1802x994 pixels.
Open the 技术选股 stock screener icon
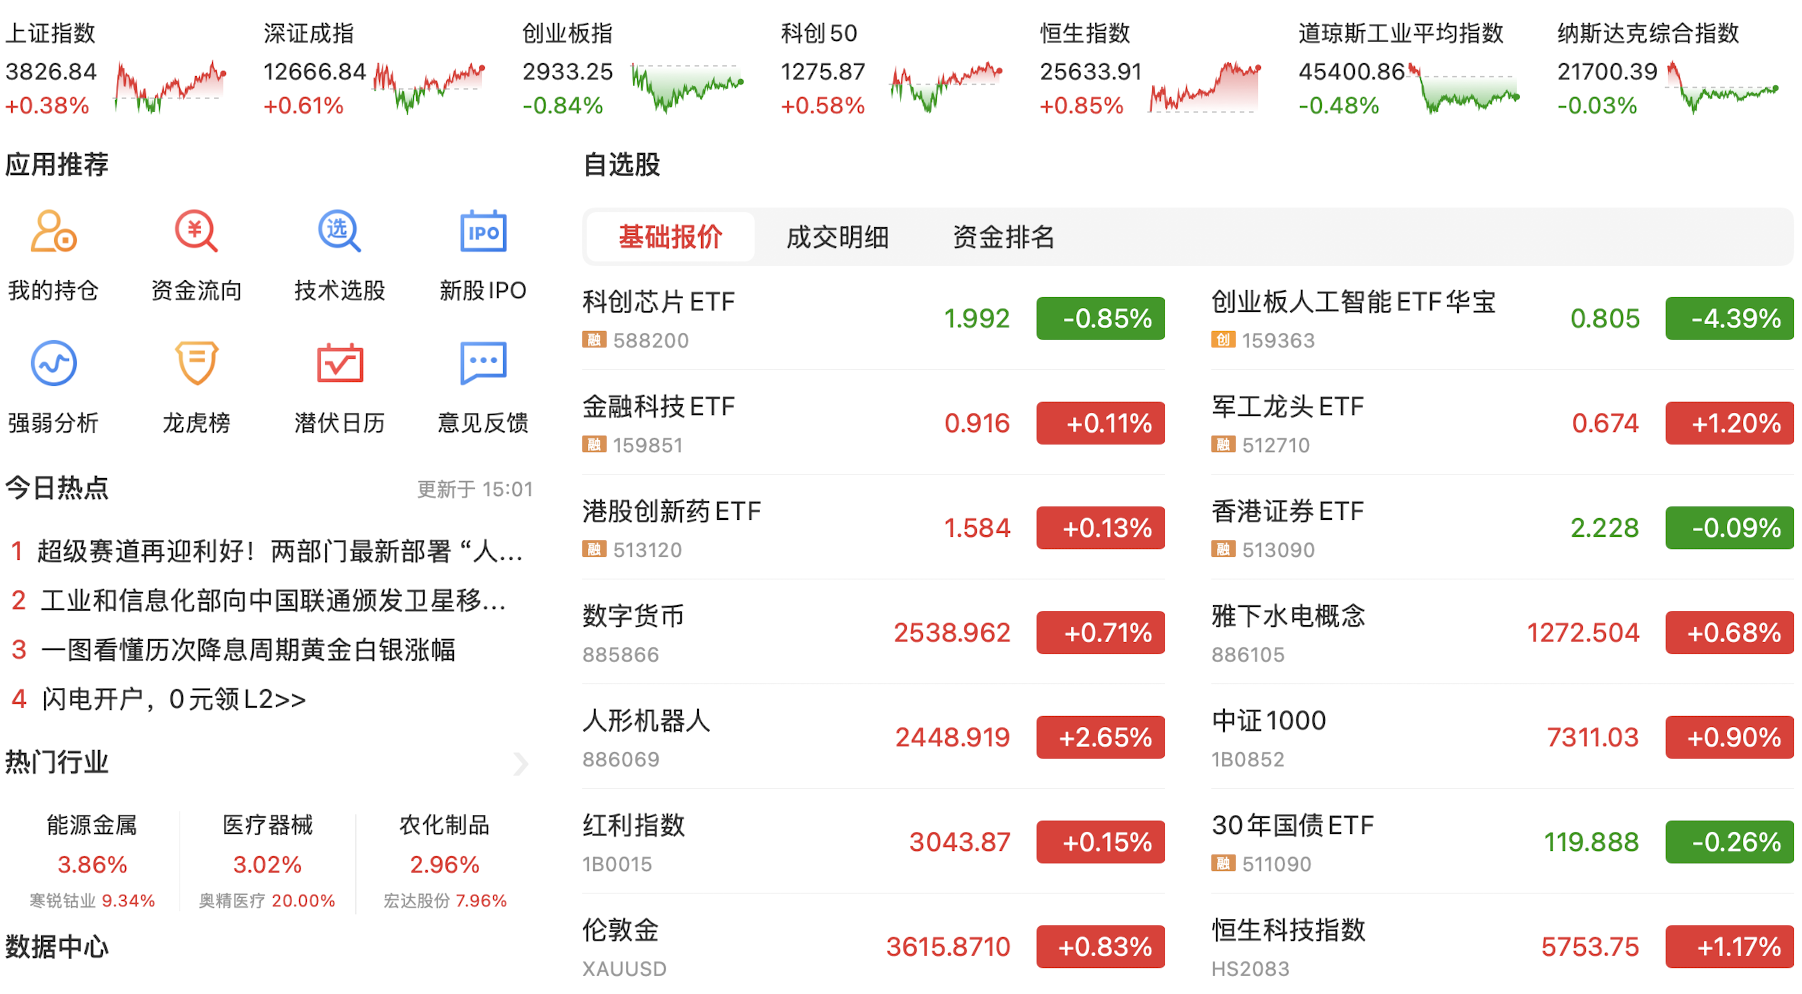point(339,233)
